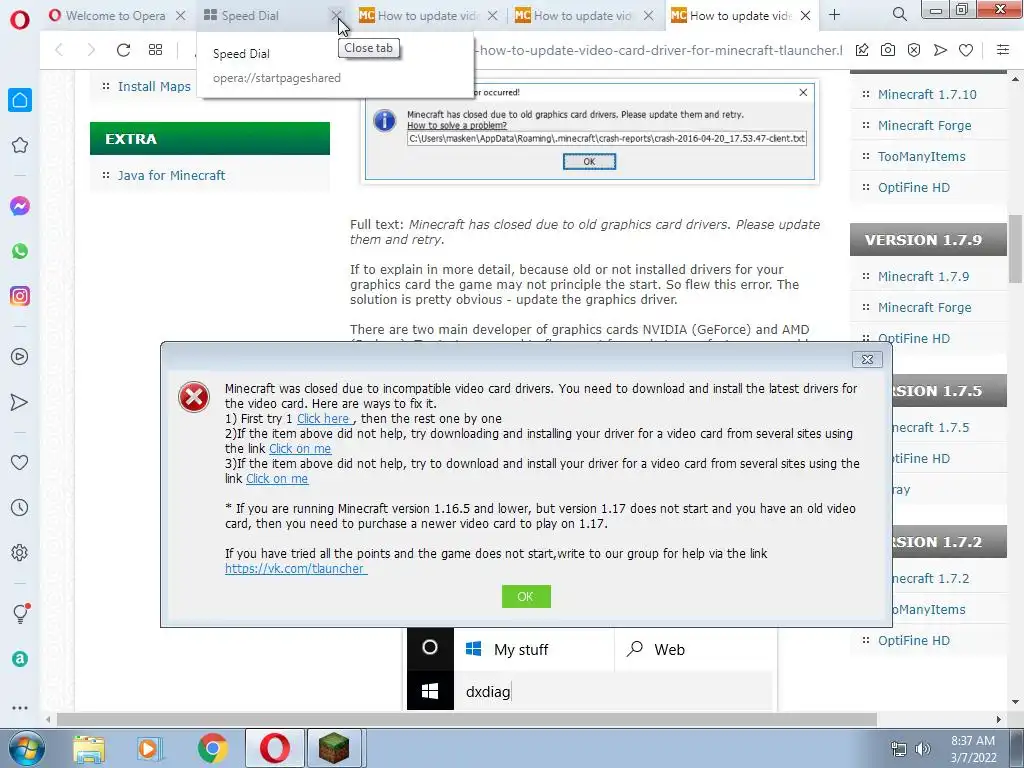Click the edit page icon in address bar
The height and width of the screenshot is (768, 1024).
[862, 50]
